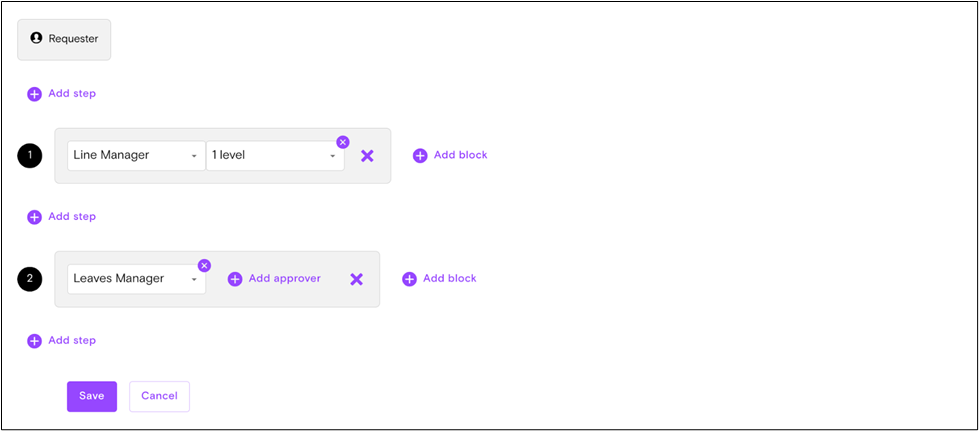Click the Add block plus icon for step 1
Screen dimensions: 979x431
click(x=420, y=156)
